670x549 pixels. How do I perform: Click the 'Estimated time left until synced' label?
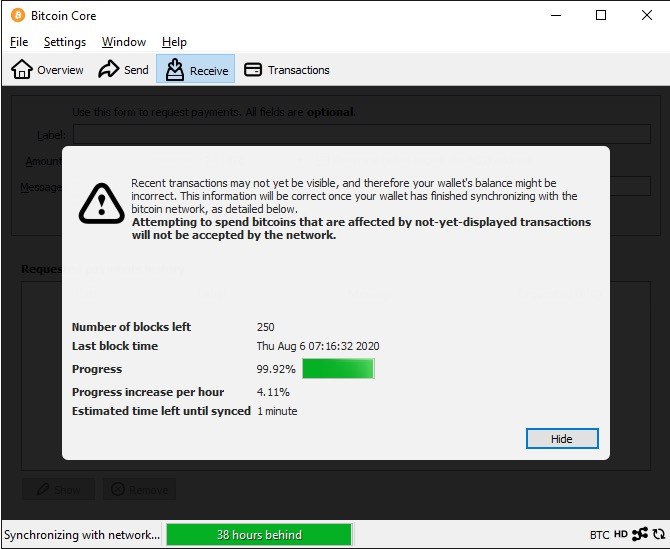161,411
